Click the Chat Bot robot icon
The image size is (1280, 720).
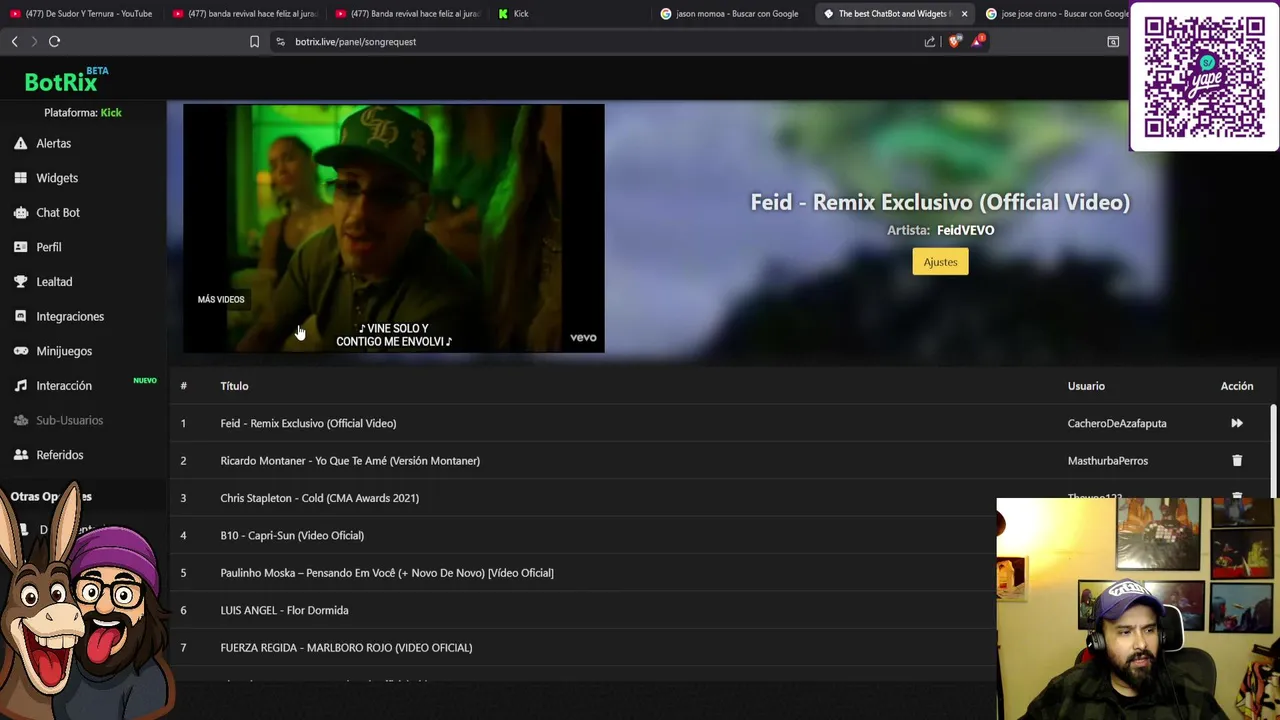pyautogui.click(x=20, y=212)
